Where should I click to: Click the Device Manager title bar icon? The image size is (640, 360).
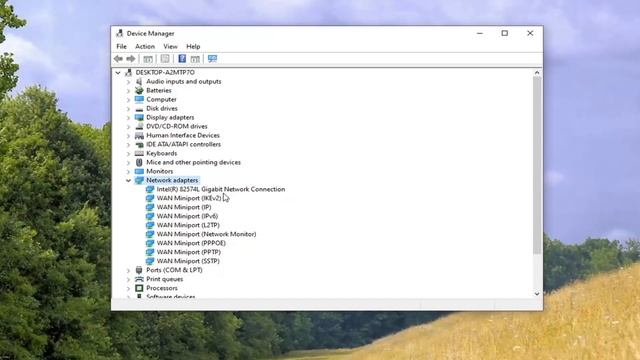coord(120,33)
